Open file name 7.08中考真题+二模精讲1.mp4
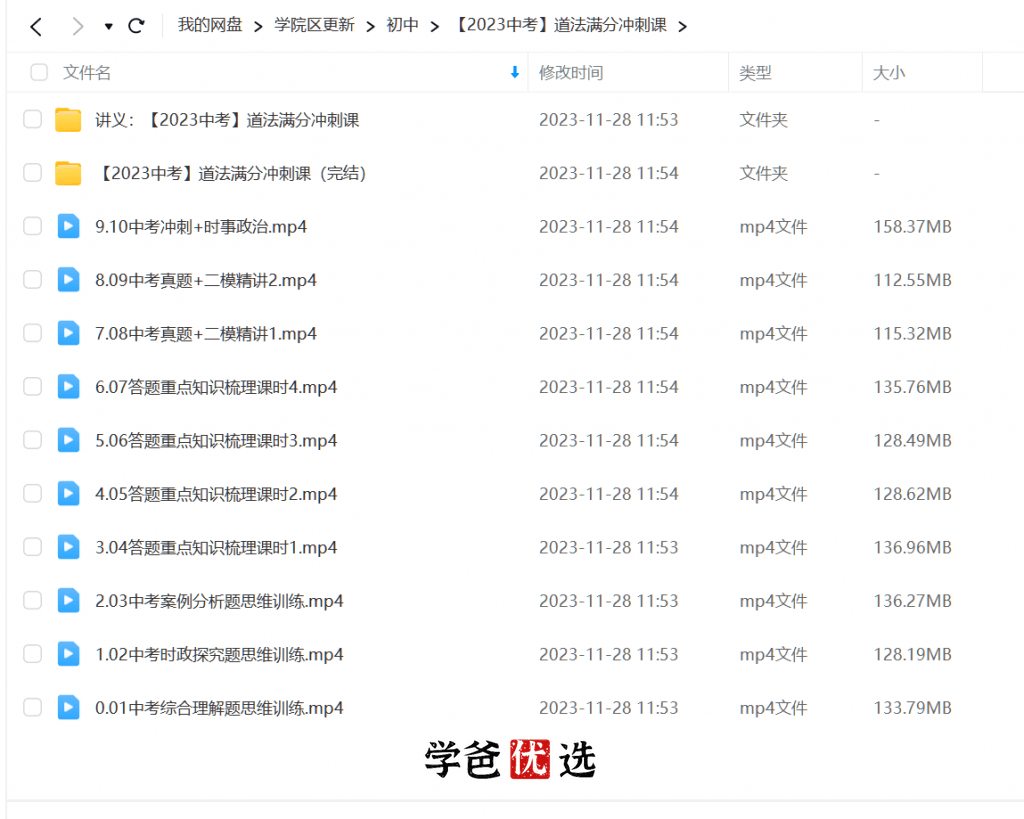1024x819 pixels. (x=206, y=334)
